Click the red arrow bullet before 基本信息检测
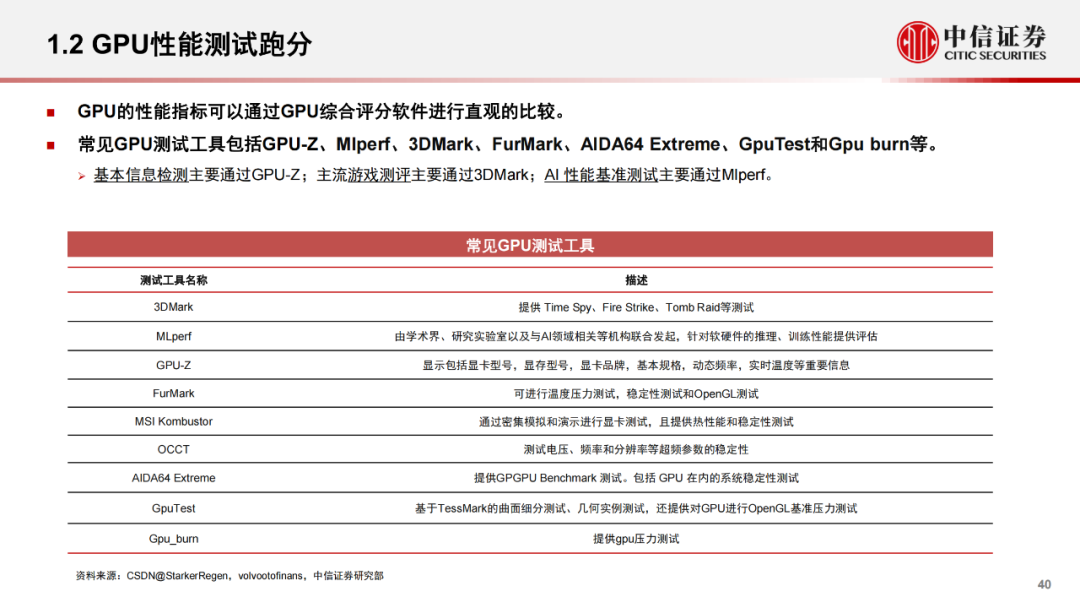The image size is (1080, 608). click(x=81, y=176)
